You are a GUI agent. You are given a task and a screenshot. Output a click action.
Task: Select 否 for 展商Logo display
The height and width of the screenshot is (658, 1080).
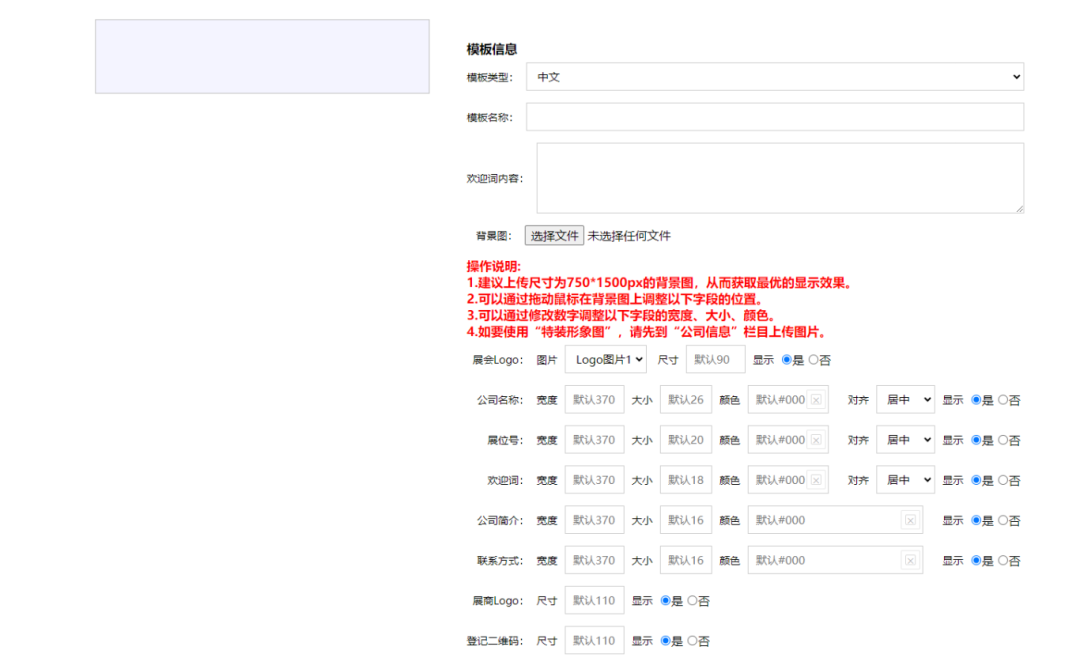[x=693, y=601]
